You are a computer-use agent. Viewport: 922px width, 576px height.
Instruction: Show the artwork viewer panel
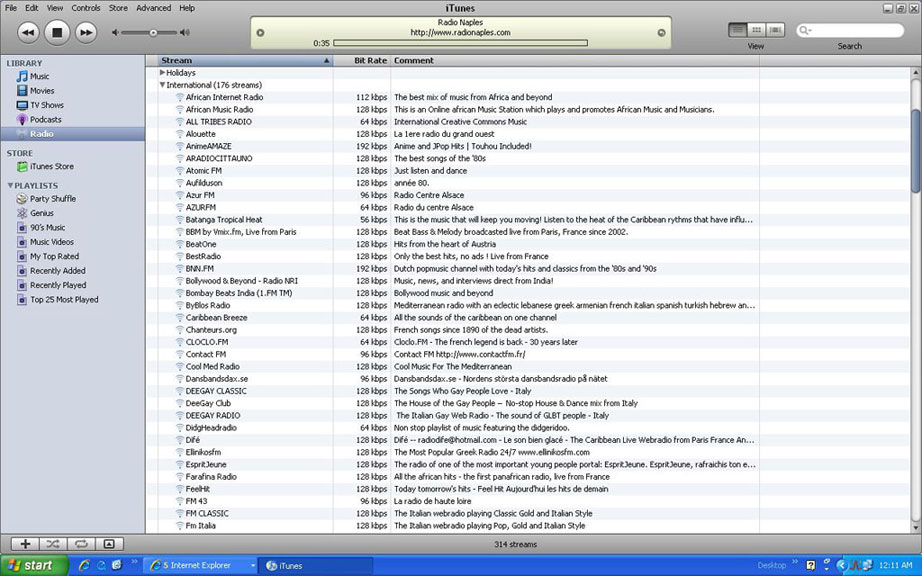click(x=109, y=544)
